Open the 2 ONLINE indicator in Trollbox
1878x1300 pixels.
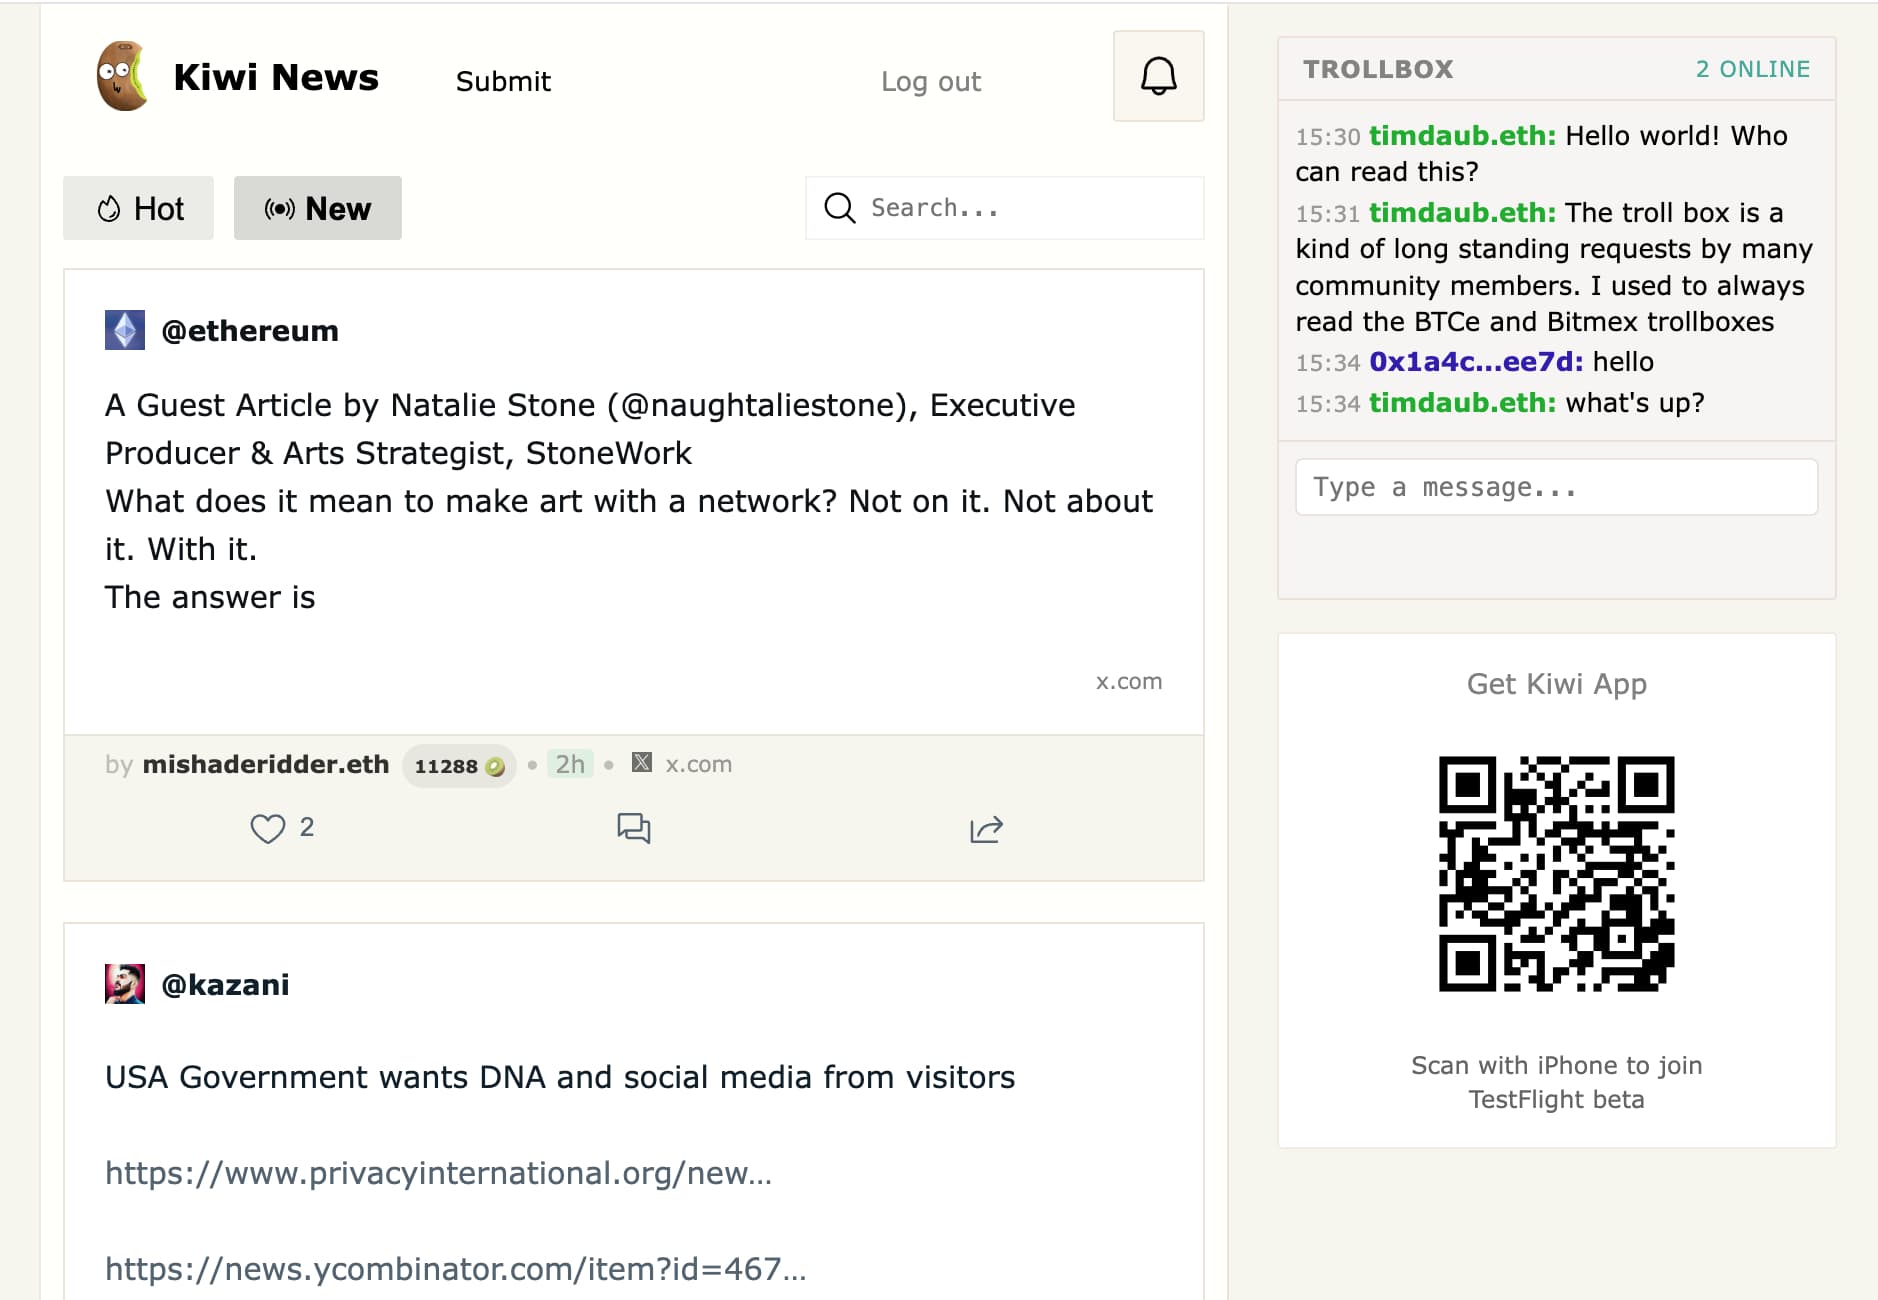coord(1751,68)
